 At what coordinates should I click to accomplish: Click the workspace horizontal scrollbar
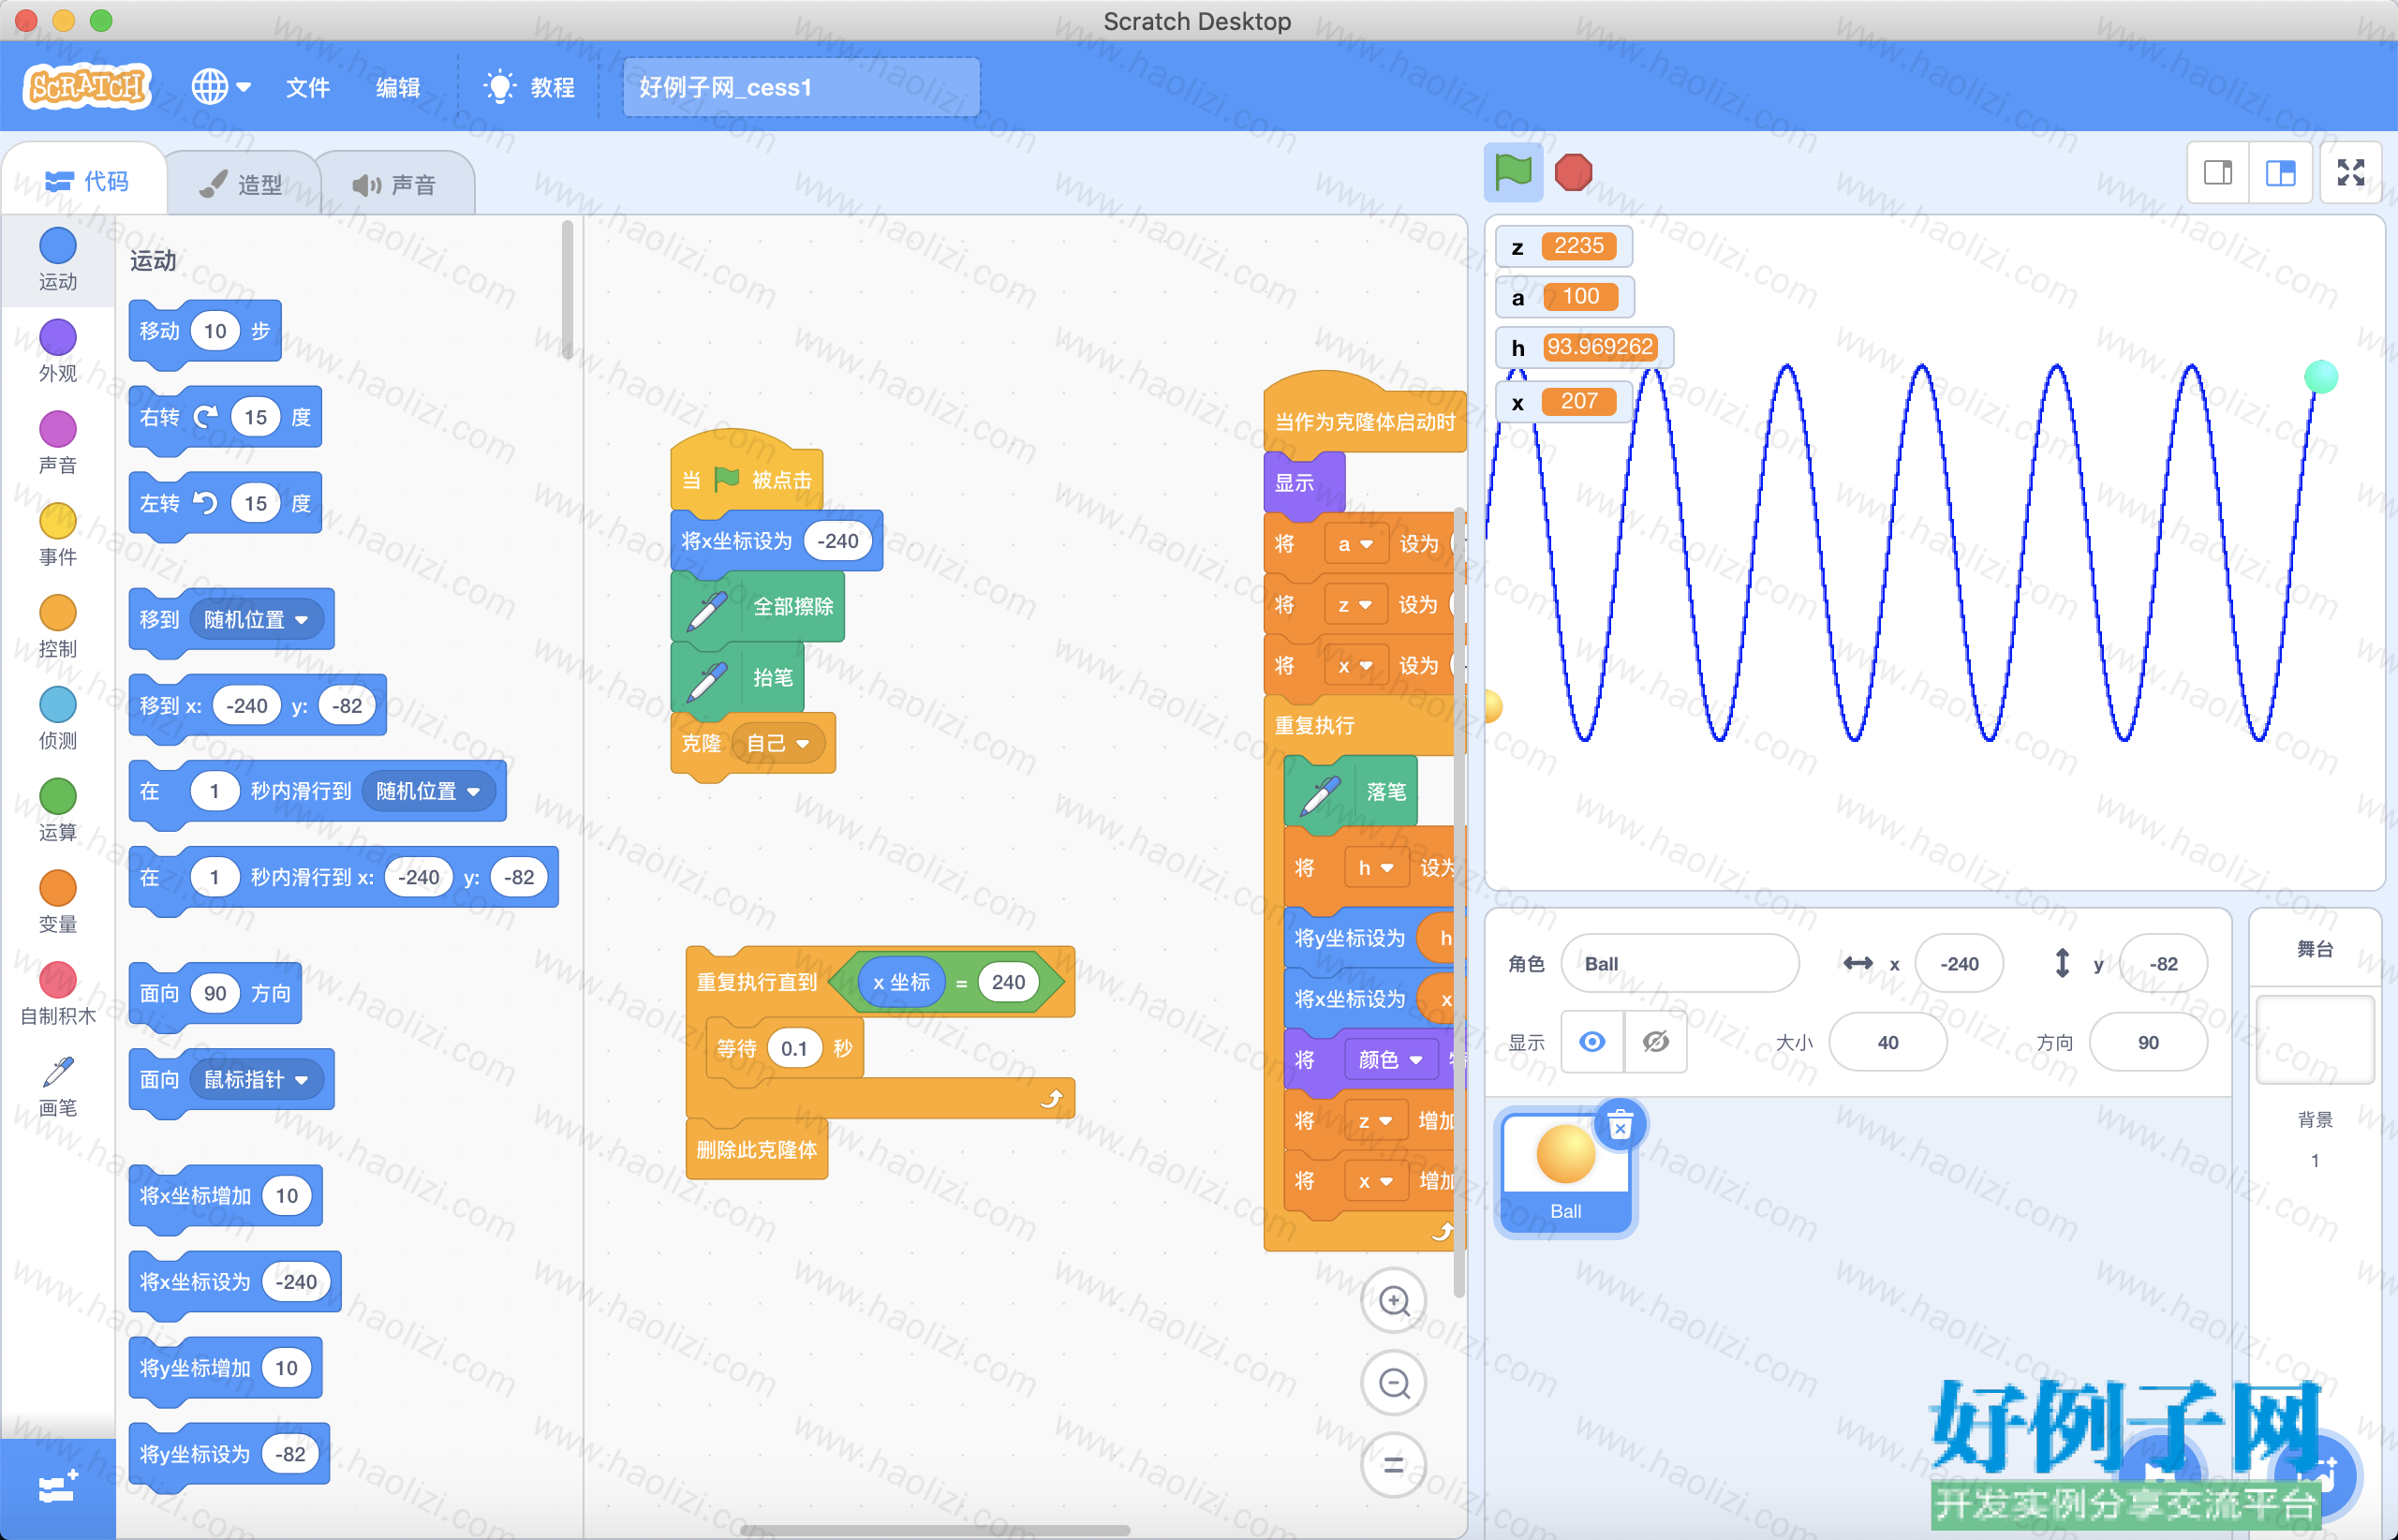point(935,1530)
